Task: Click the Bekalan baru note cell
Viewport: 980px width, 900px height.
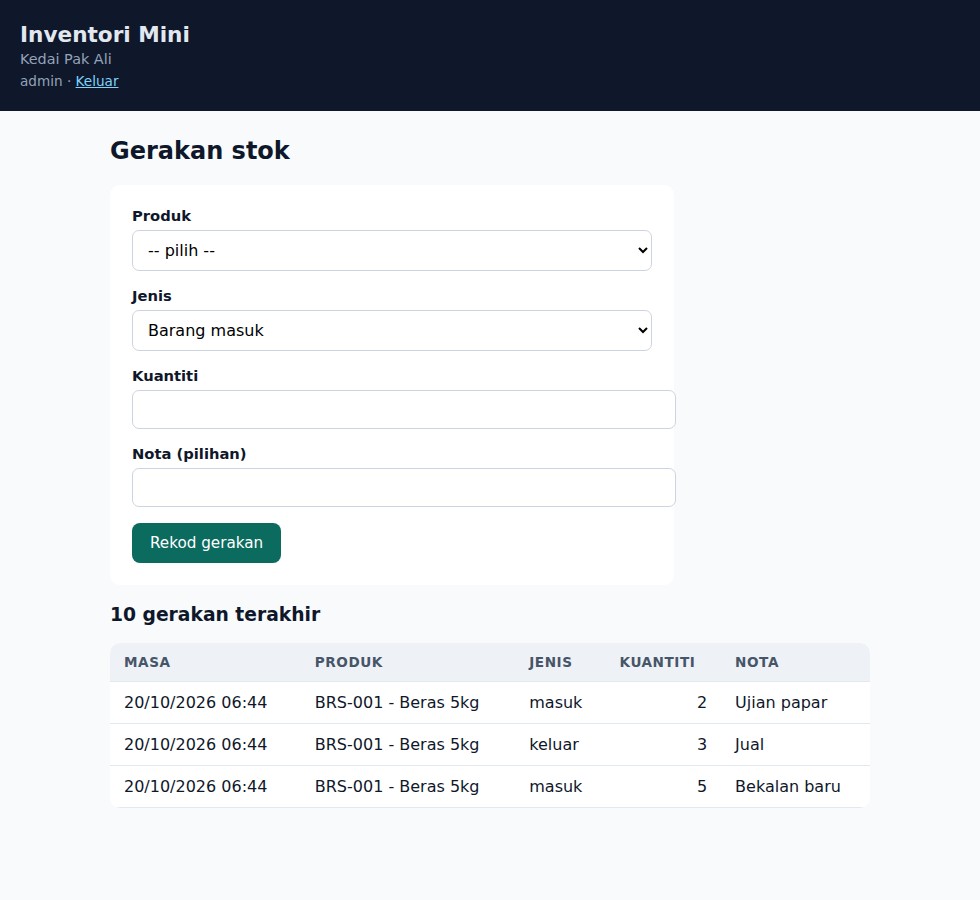Action: pyautogui.click(x=788, y=786)
